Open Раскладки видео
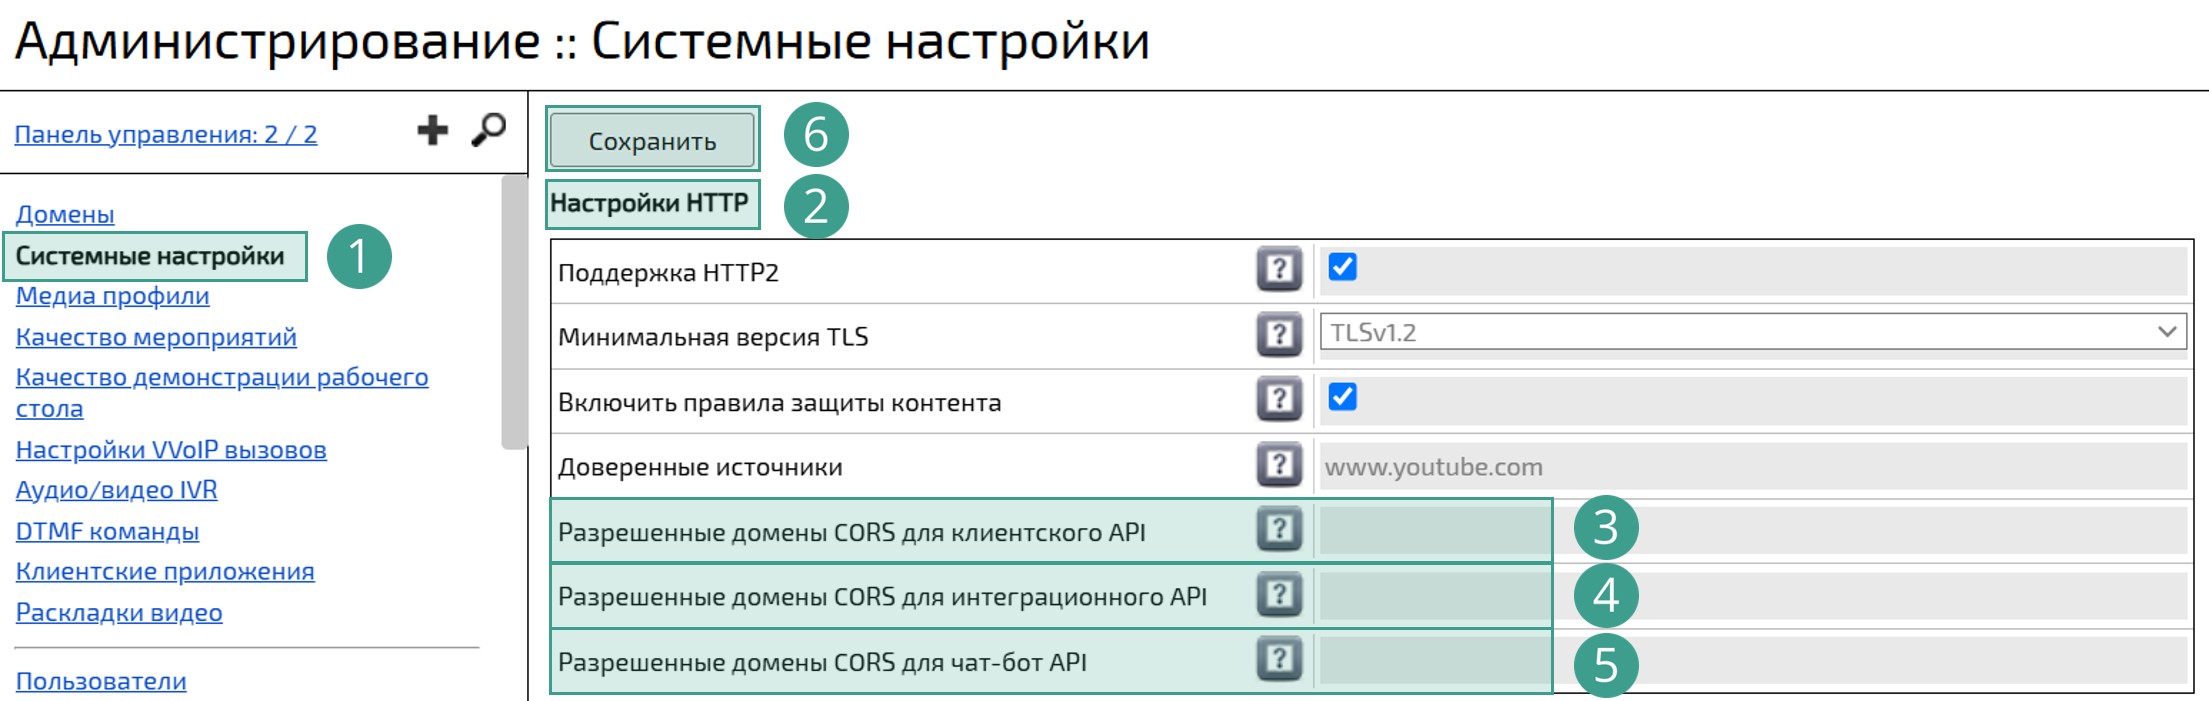The height and width of the screenshot is (701, 2209). pyautogui.click(x=119, y=612)
